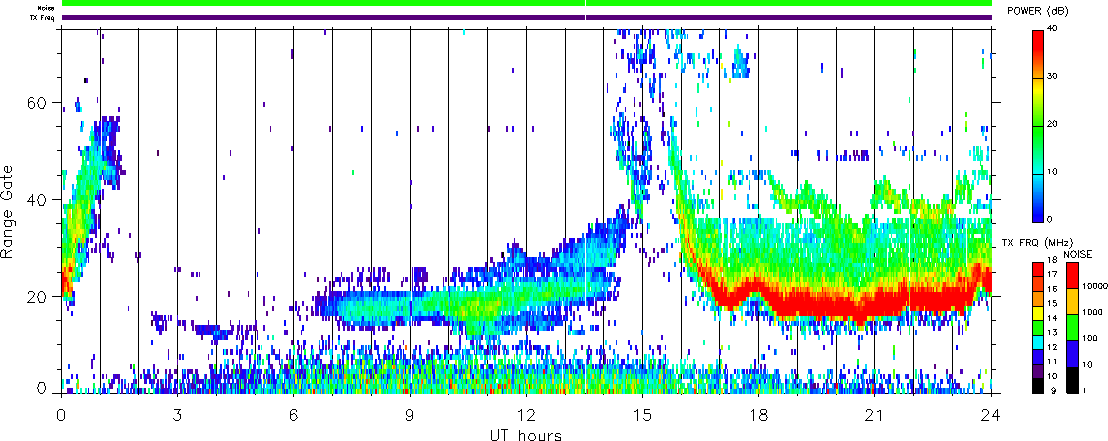Click NOISE legend tick label '1000'
This screenshot has height=441, width=1108.
pyautogui.click(x=1090, y=312)
